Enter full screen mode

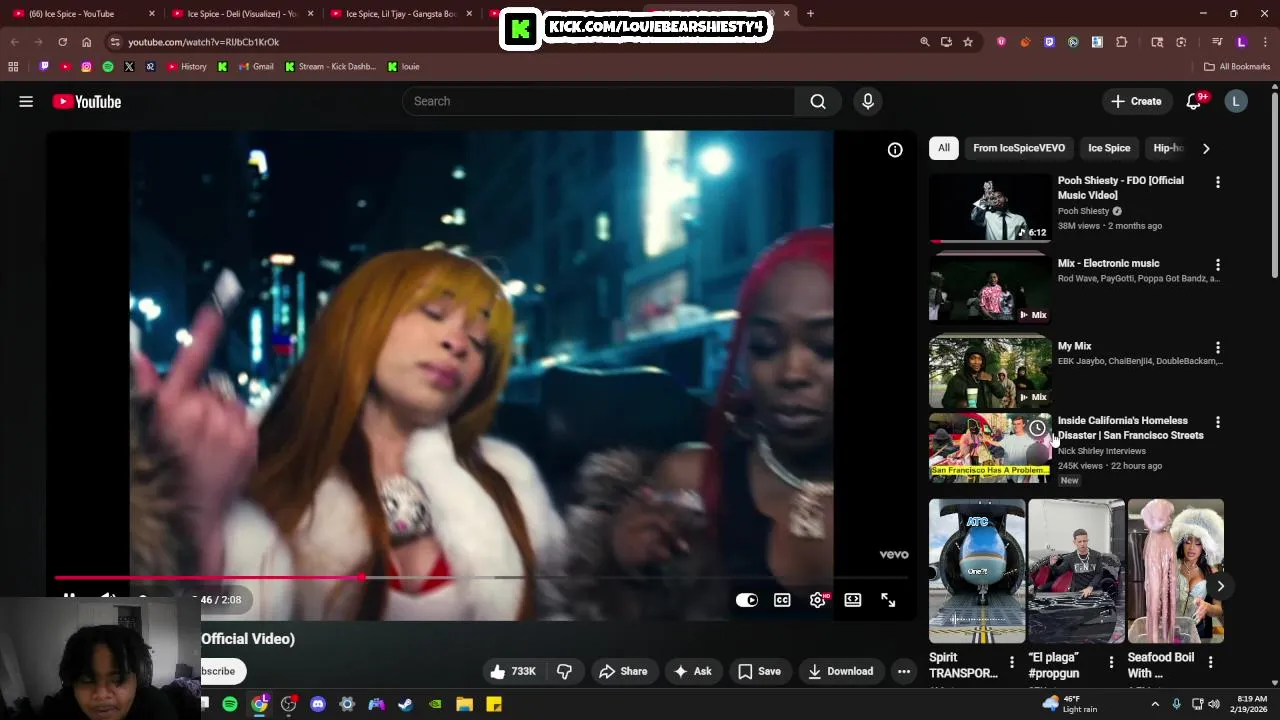(888, 600)
